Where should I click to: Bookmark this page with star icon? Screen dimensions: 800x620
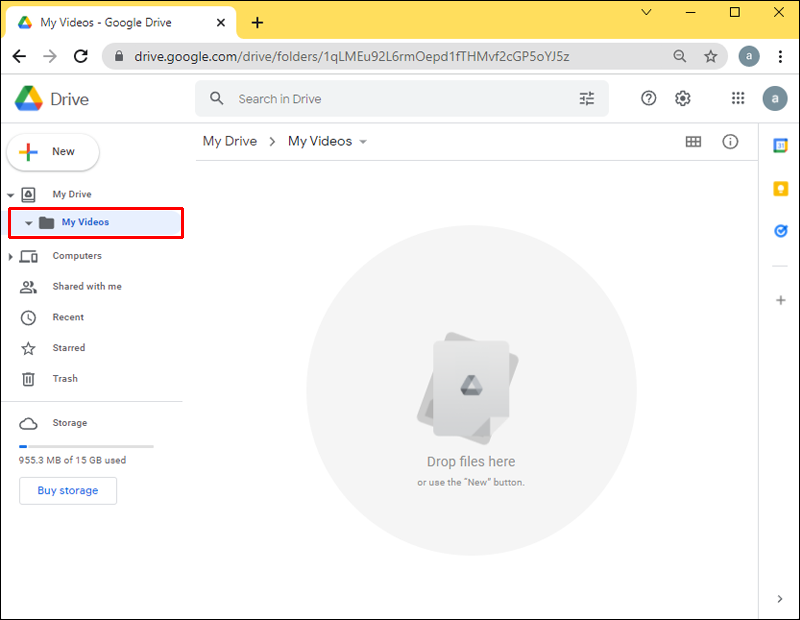pos(711,57)
